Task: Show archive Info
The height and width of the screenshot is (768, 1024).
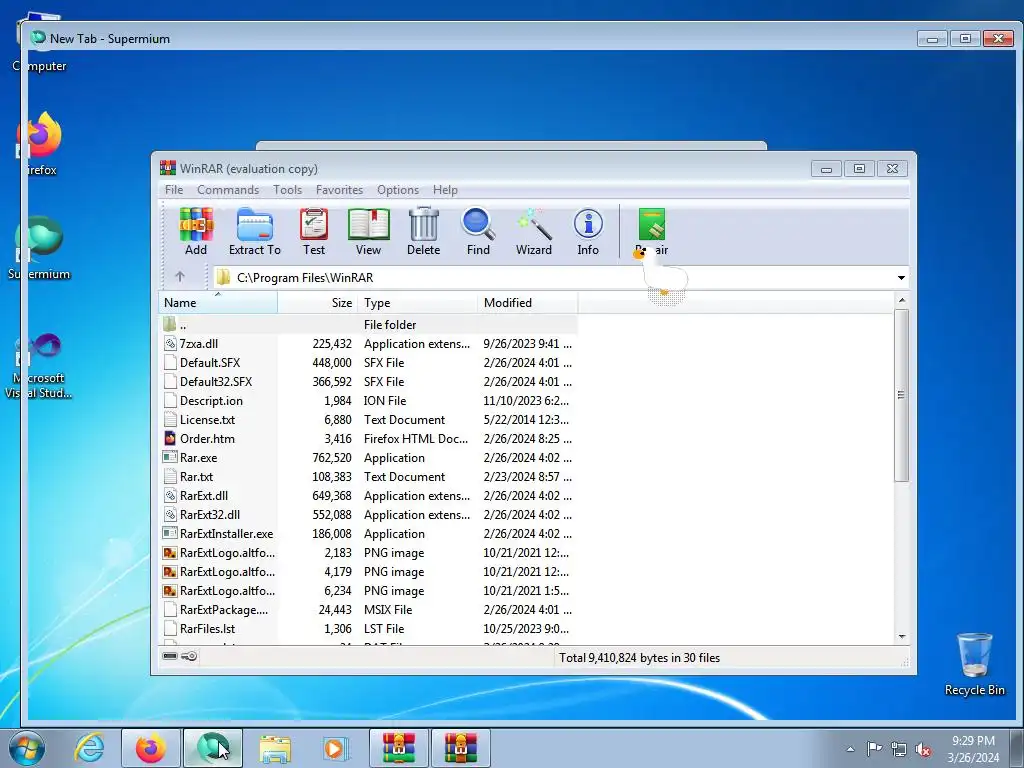Action: coord(588,231)
